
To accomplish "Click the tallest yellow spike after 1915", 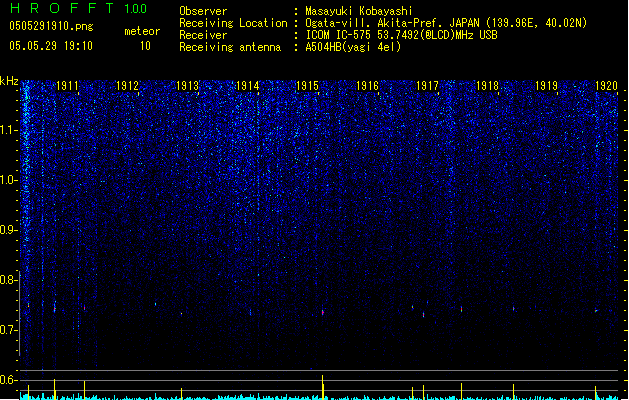I will (x=323, y=387).
